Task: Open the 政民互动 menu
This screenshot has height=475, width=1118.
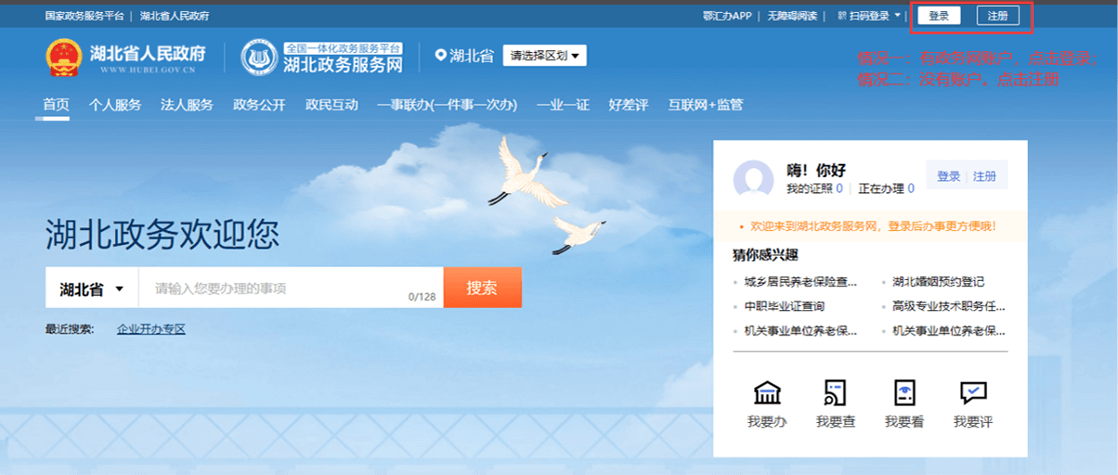Action: coord(332,105)
